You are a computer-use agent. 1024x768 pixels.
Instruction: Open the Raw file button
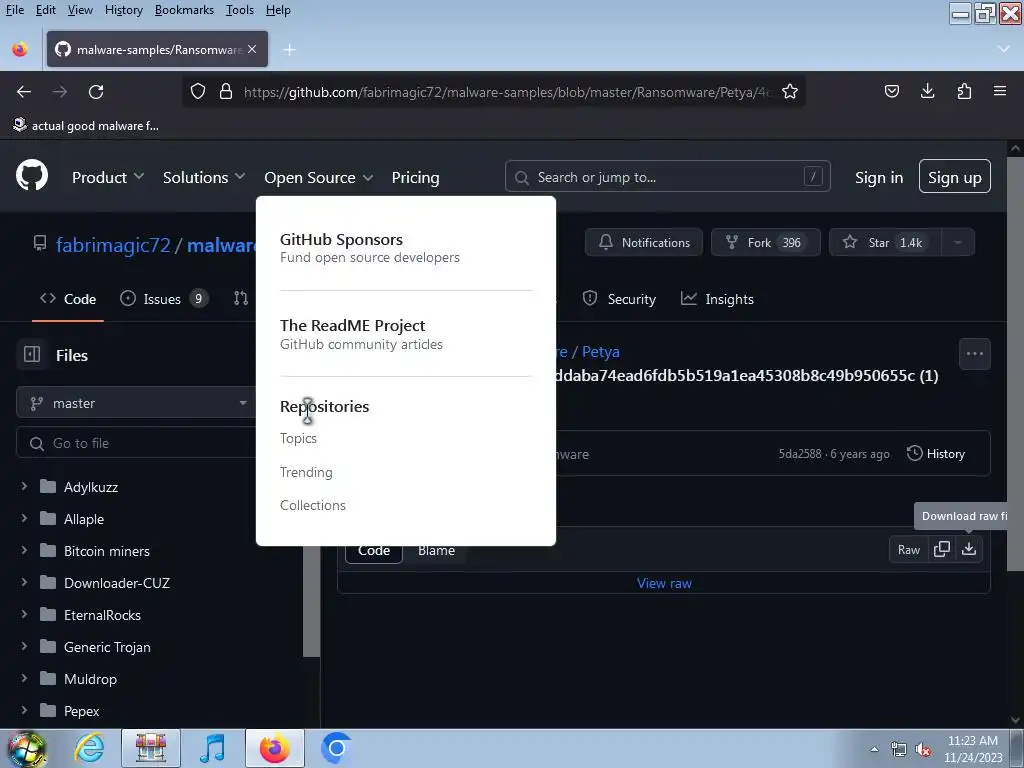(x=908, y=549)
